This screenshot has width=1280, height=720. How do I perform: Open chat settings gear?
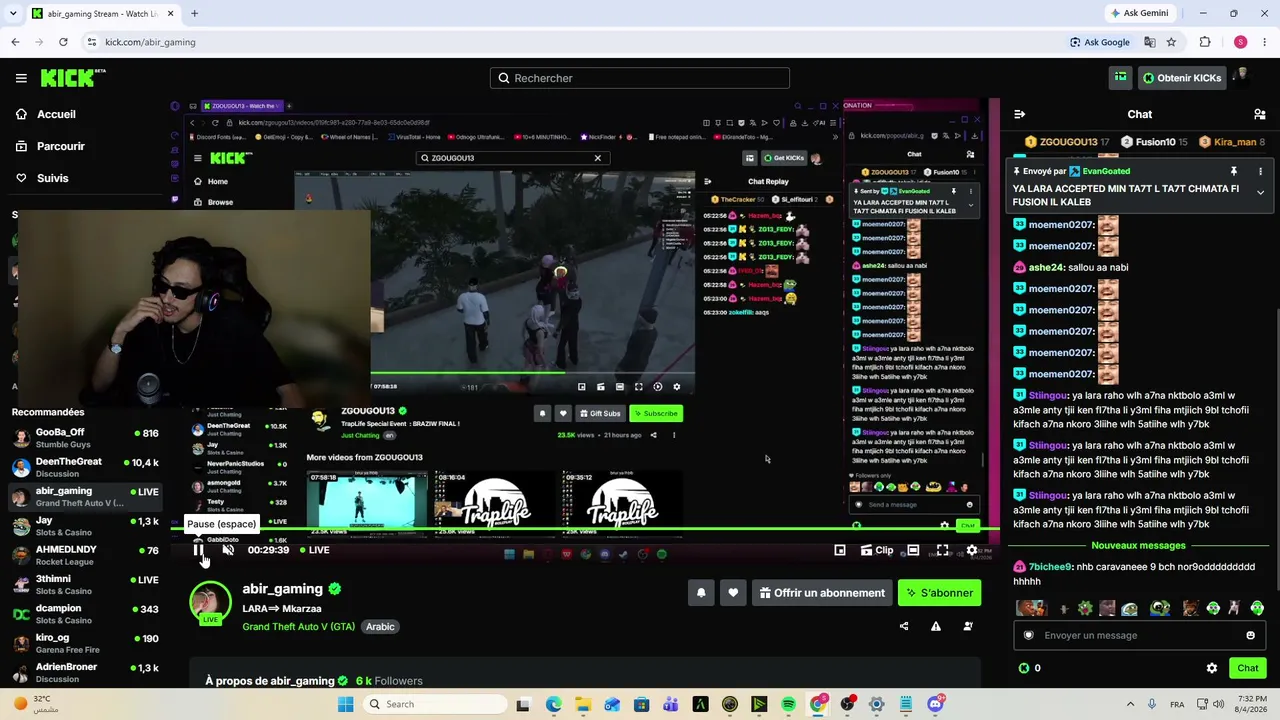1212,668
